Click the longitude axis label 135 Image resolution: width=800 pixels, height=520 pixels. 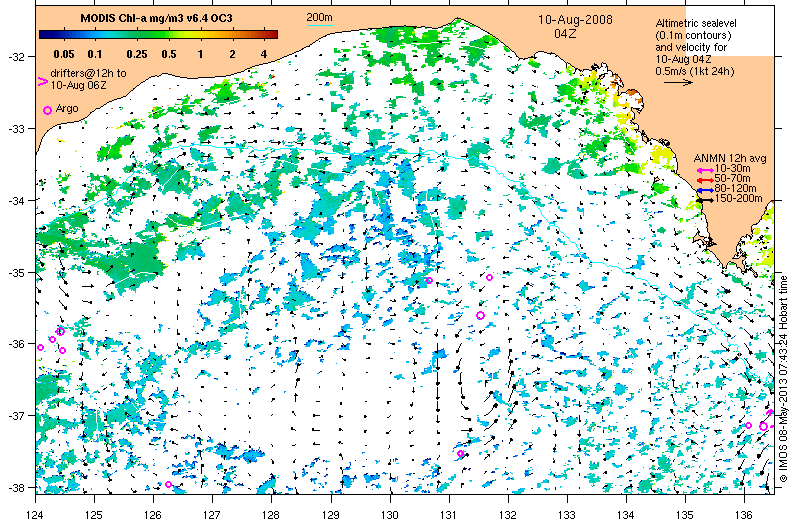coord(685,514)
